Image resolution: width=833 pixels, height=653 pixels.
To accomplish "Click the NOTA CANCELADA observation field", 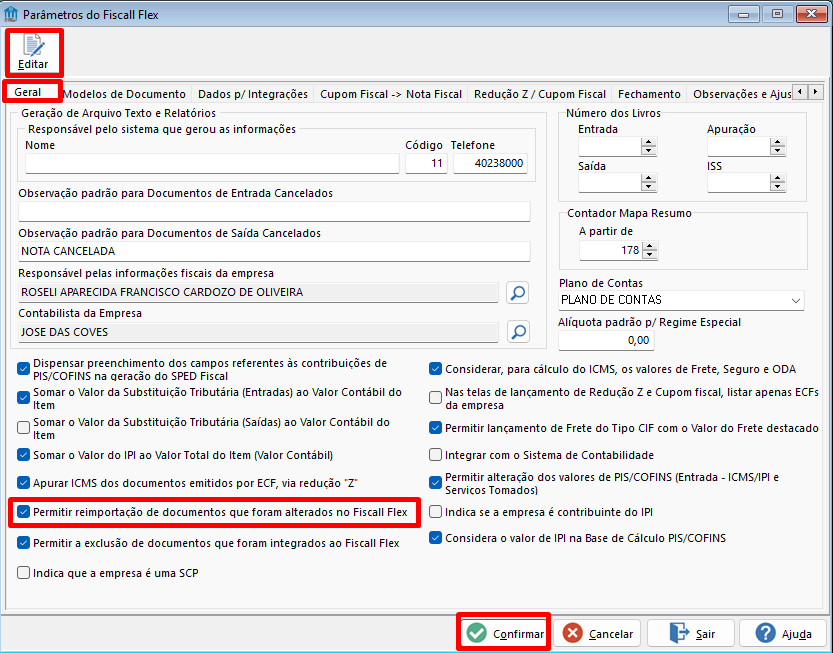I will pyautogui.click(x=274, y=251).
